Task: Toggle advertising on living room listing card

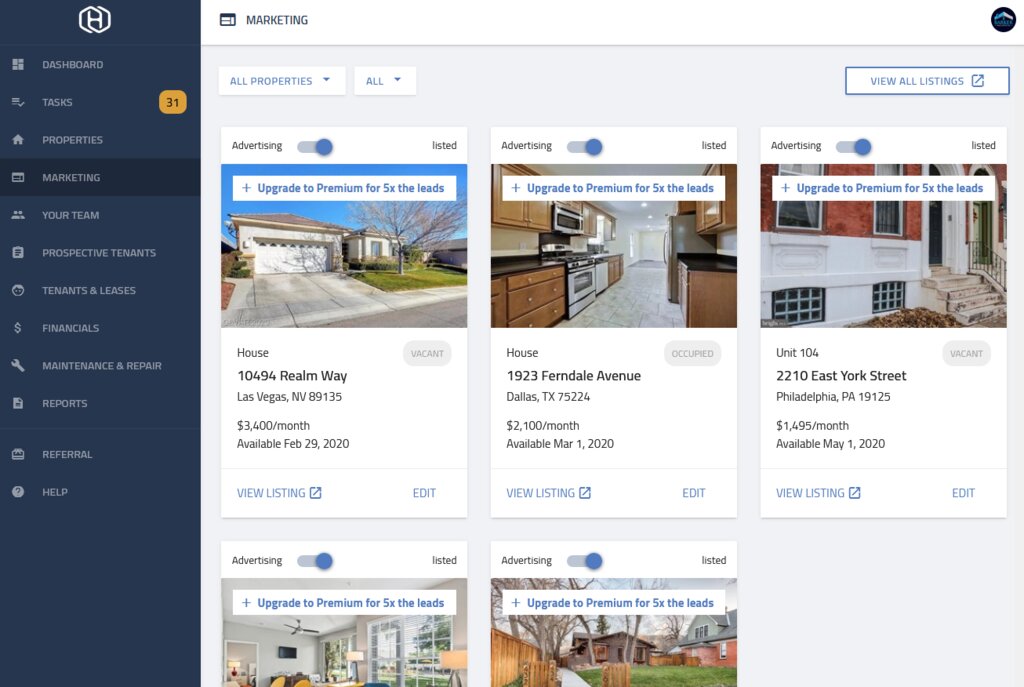Action: click(x=315, y=561)
